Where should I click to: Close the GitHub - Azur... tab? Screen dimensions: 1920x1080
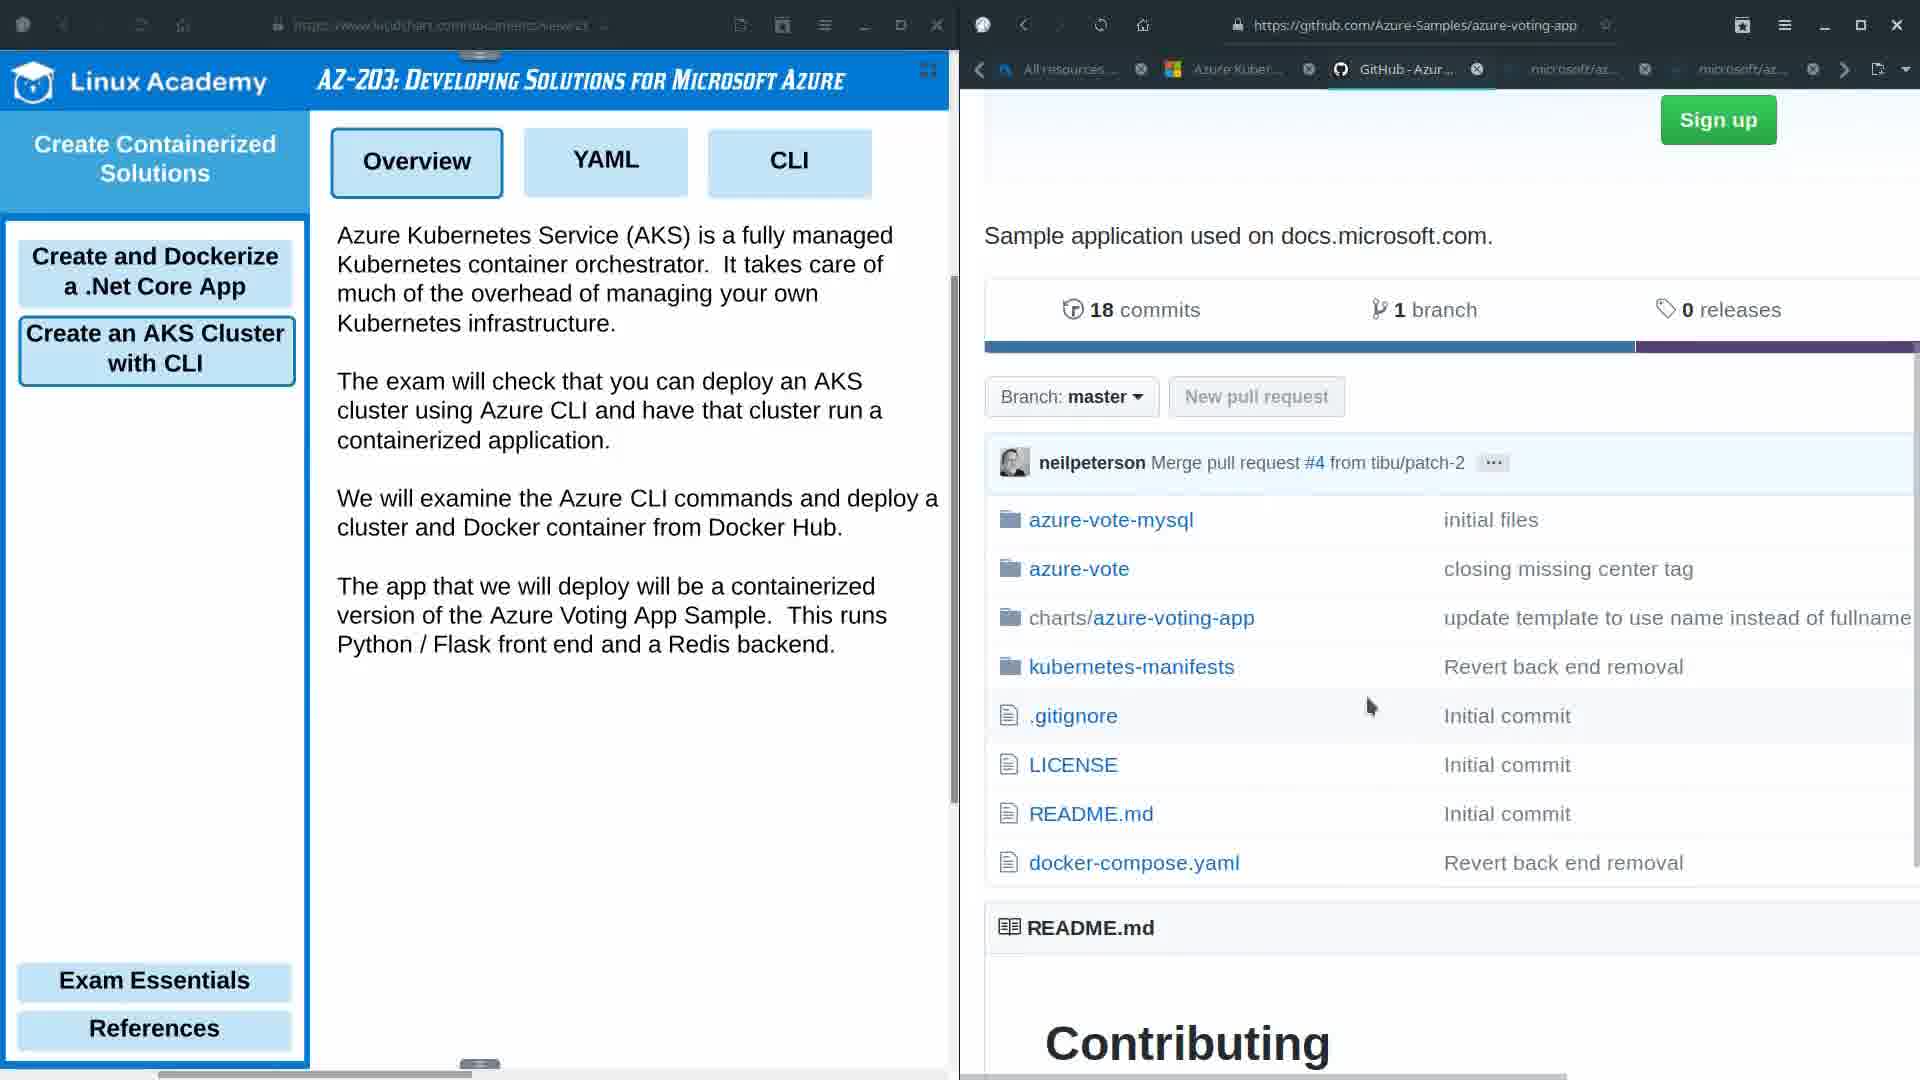point(1477,69)
